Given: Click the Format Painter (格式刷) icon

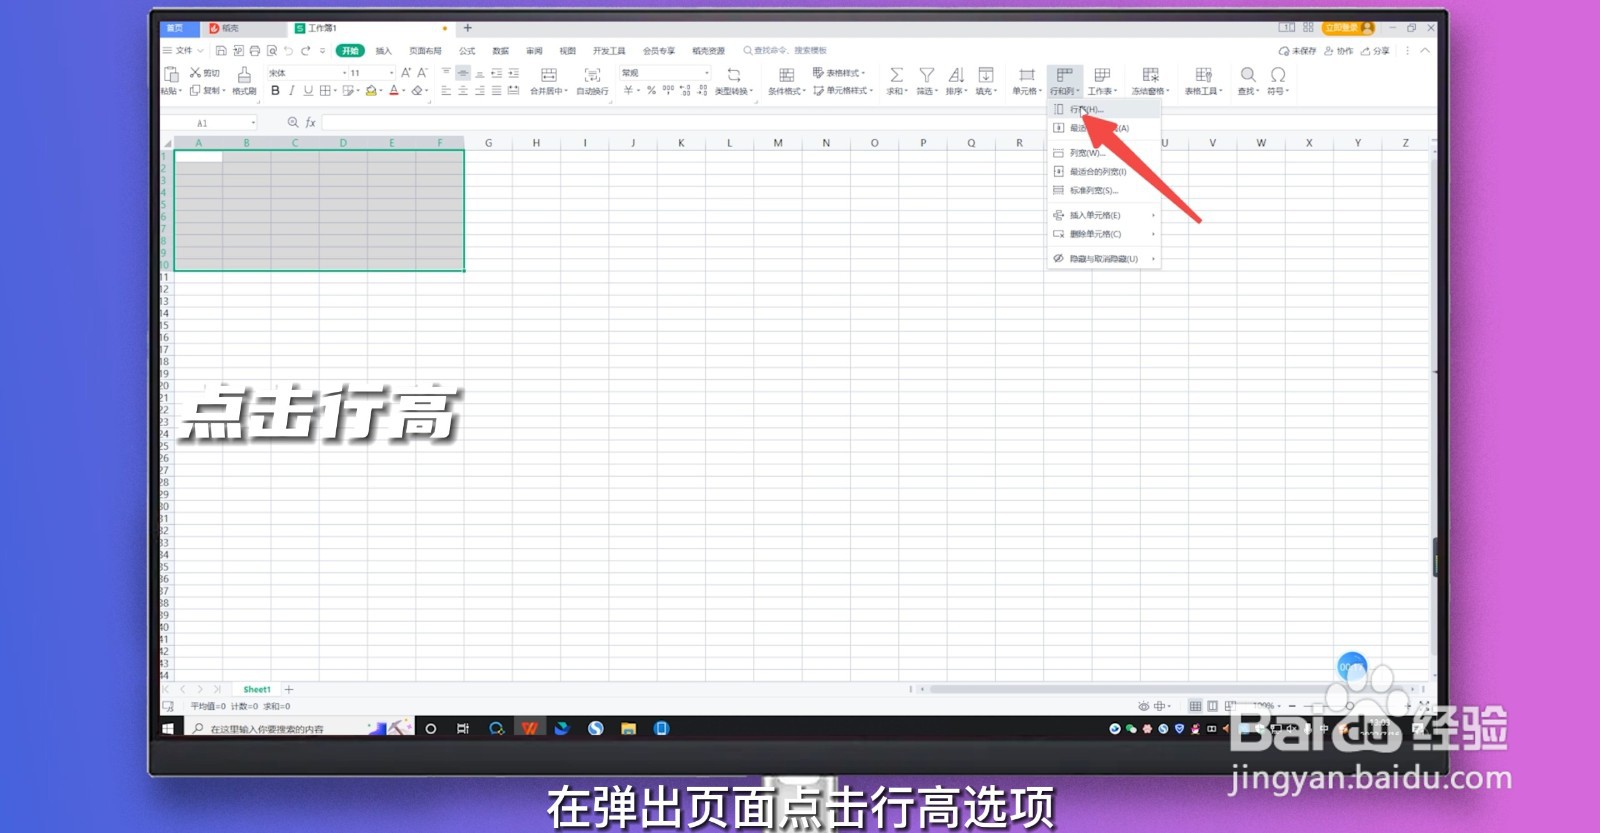Looking at the screenshot, I should coord(244,75).
